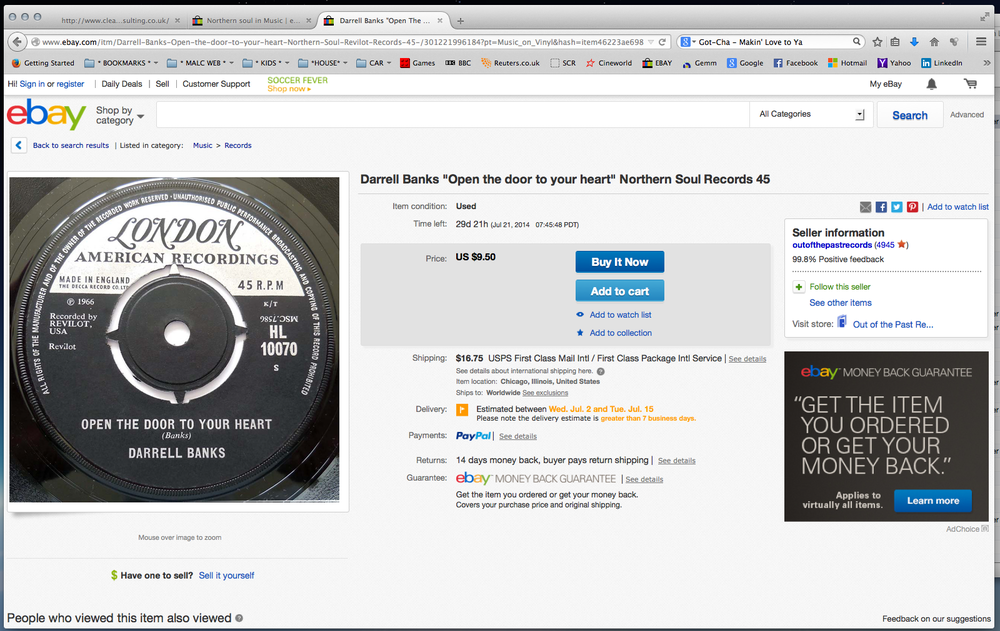Open My eBay menu
This screenshot has width=1000, height=631.
tap(886, 84)
